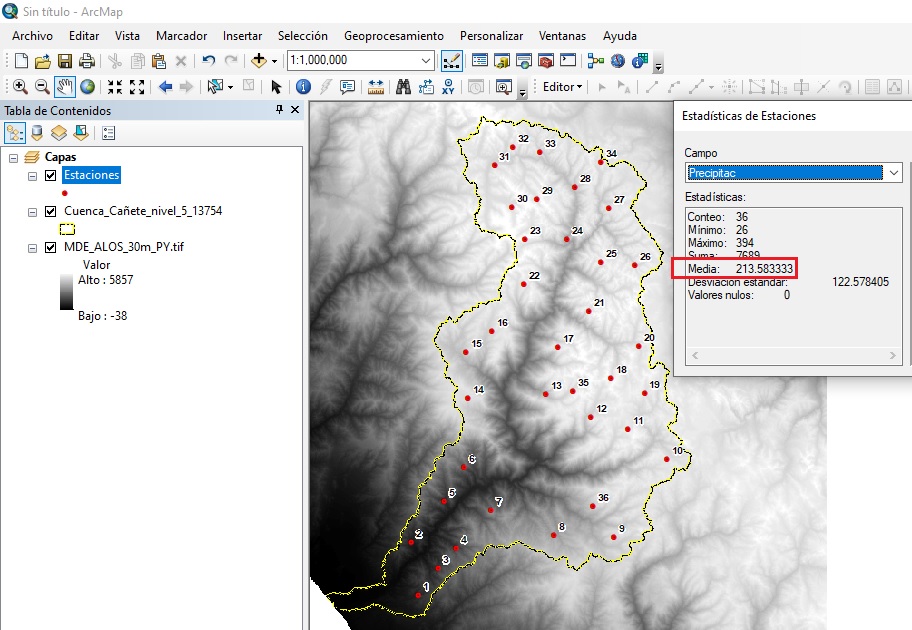Activate the Pan hand tool
Screen dimensions: 912x630
click(65, 87)
